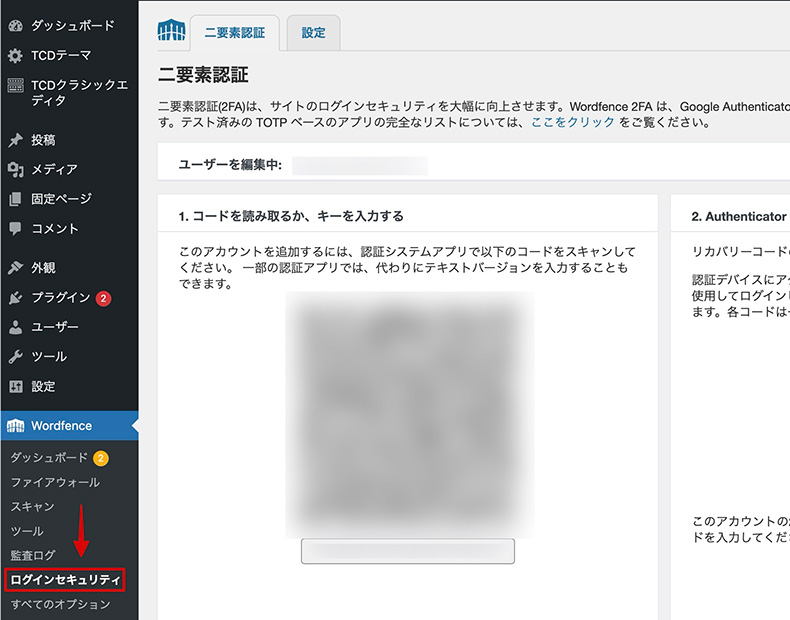This screenshot has width=790, height=620.
Task: Click the Wordfence logo beside the tabs
Action: tap(171, 31)
